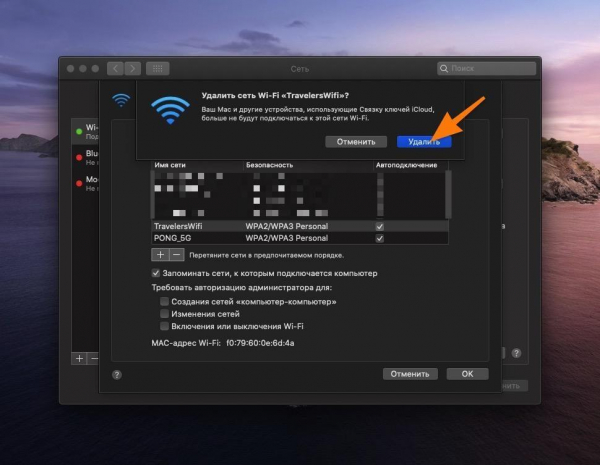Screen dimensions: 600x465
Task: Click the MAC address f0:79:60:0e:6d:4a
Action: coord(260,343)
